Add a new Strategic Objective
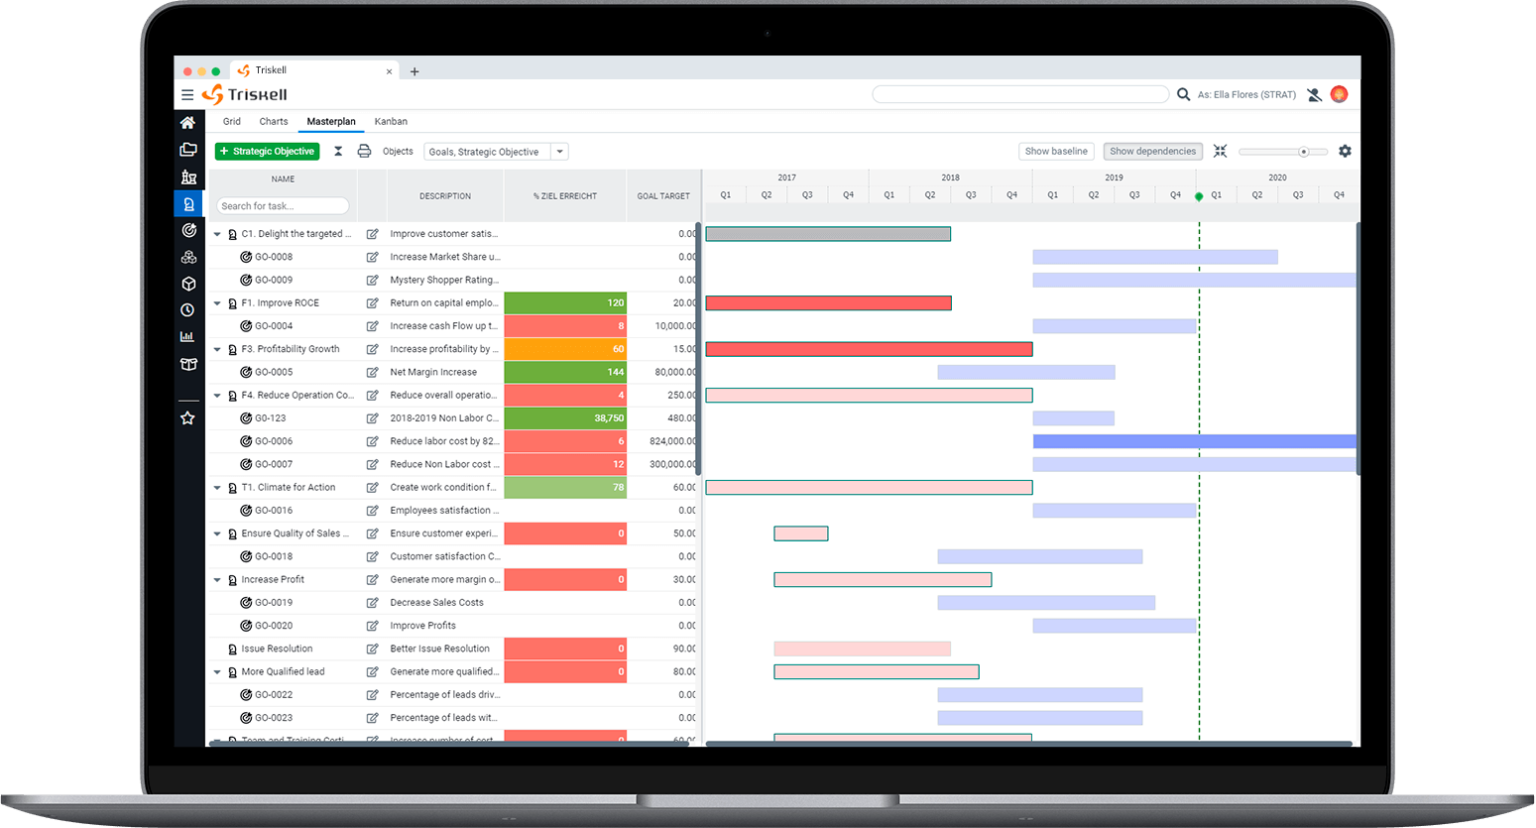Image resolution: width=1536 pixels, height=828 pixels. tap(267, 152)
